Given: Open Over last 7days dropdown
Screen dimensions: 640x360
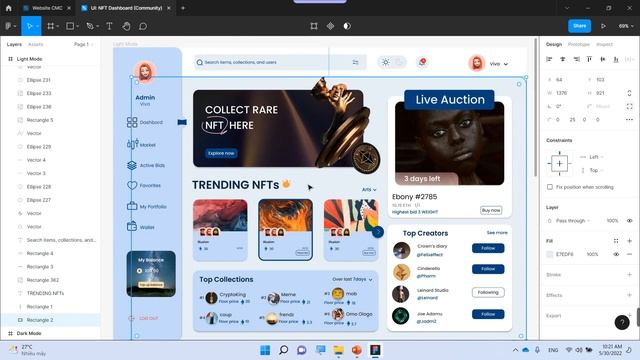Looking at the screenshot, I should click(352, 279).
